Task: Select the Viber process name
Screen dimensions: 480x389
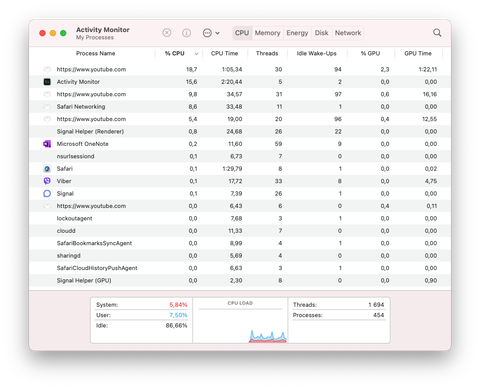Action: [64, 181]
